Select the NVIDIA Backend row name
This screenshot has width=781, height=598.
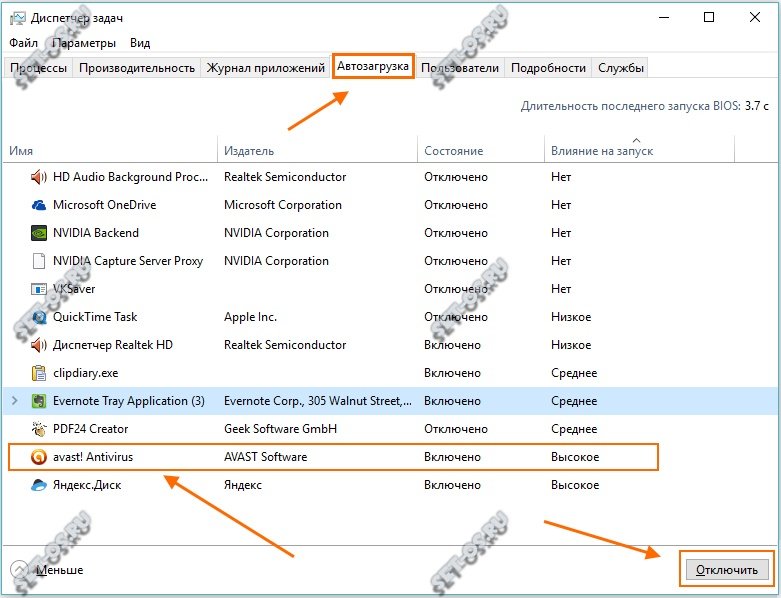point(96,233)
